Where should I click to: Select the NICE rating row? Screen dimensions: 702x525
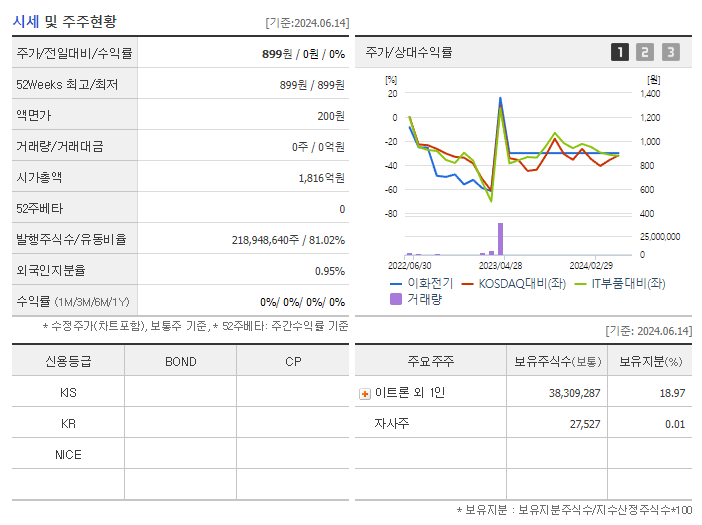tap(180, 454)
